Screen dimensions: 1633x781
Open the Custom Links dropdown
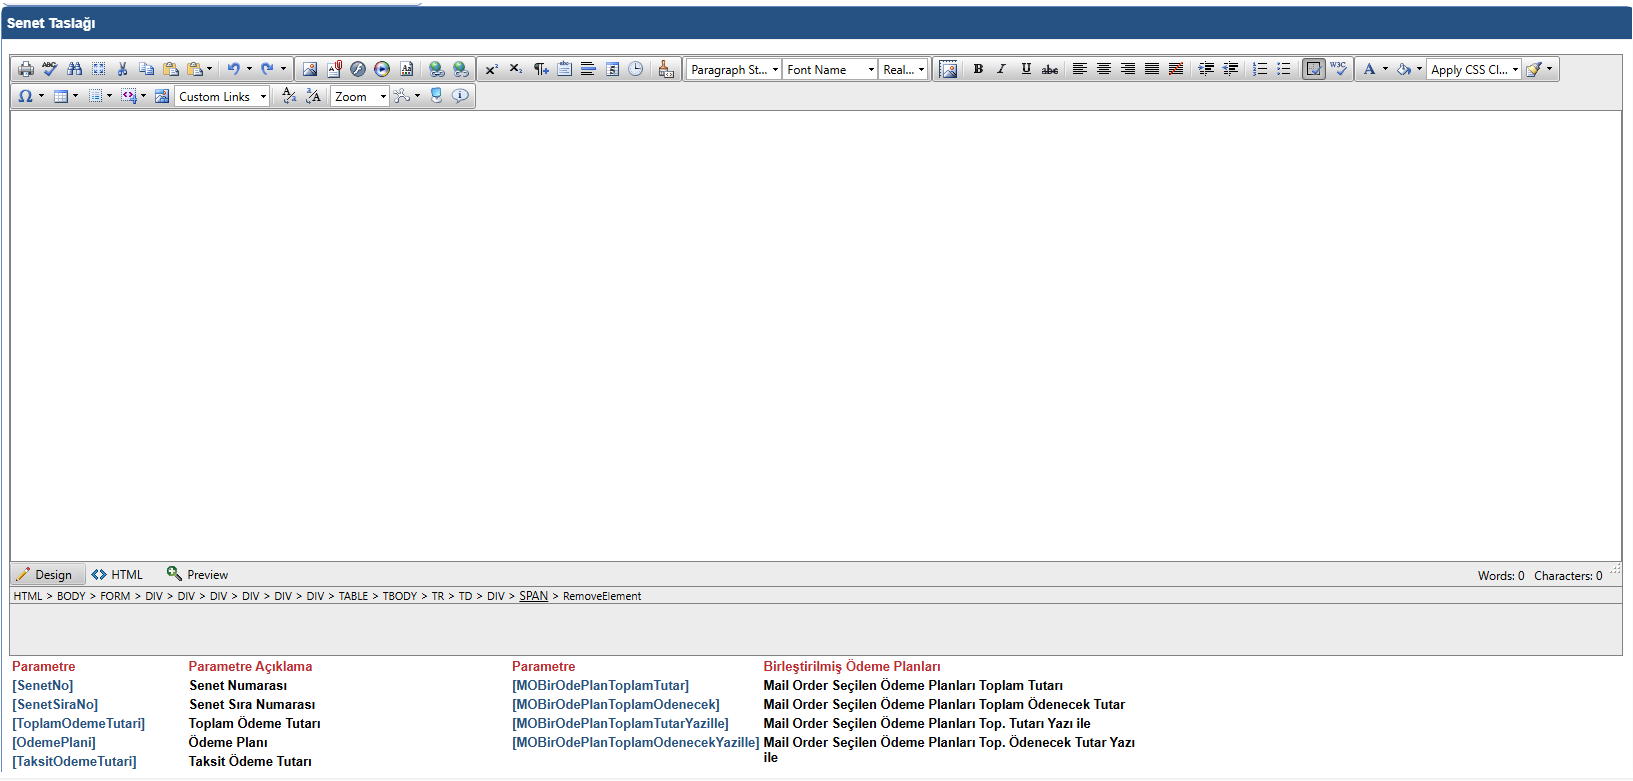click(222, 96)
